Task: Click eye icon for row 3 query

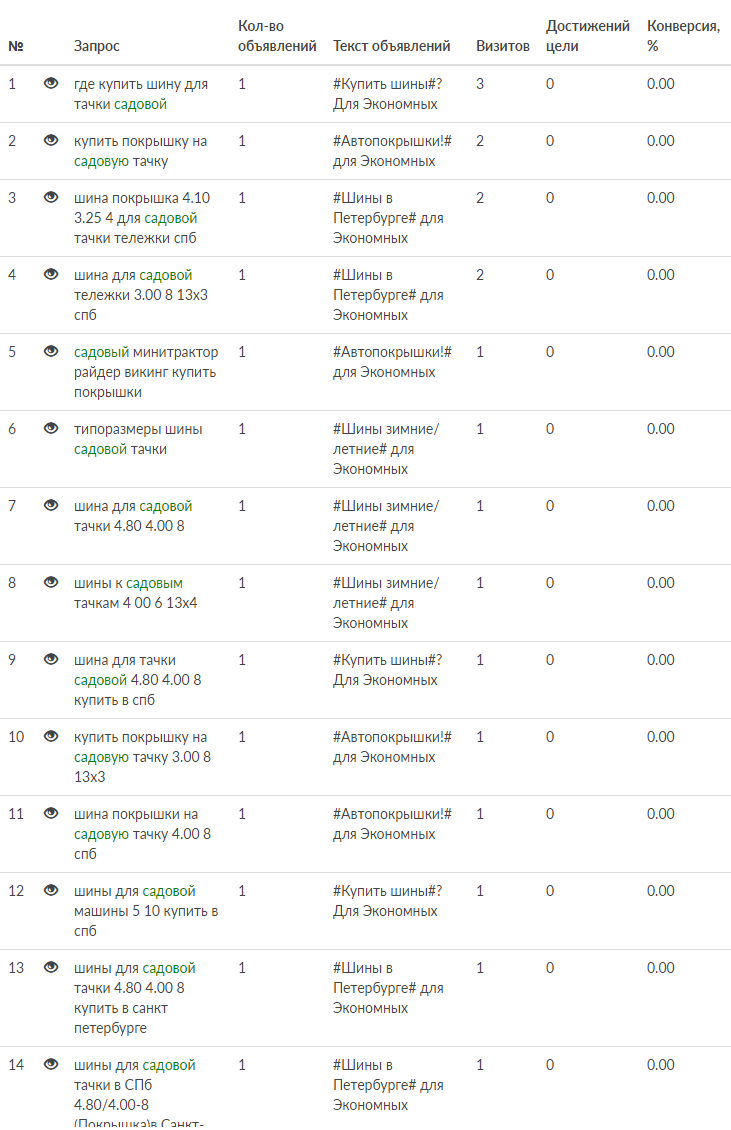Action: click(51, 198)
